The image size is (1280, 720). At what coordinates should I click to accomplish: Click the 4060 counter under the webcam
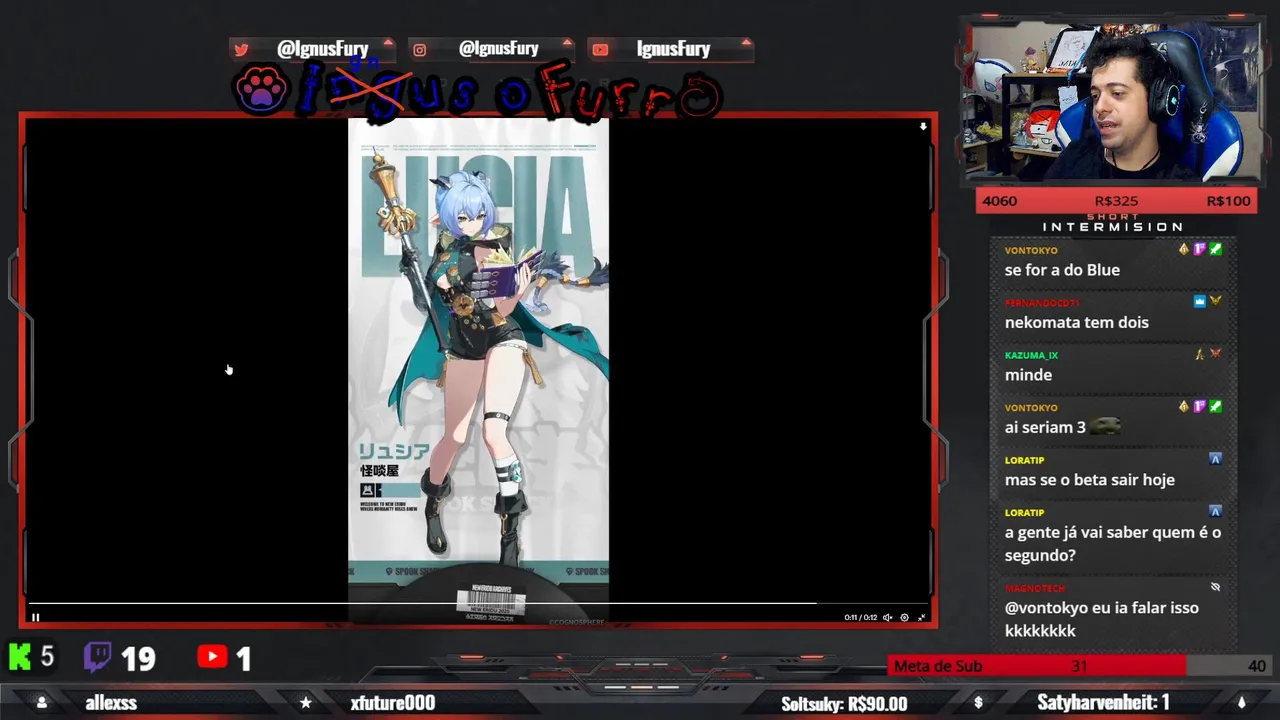(x=999, y=201)
